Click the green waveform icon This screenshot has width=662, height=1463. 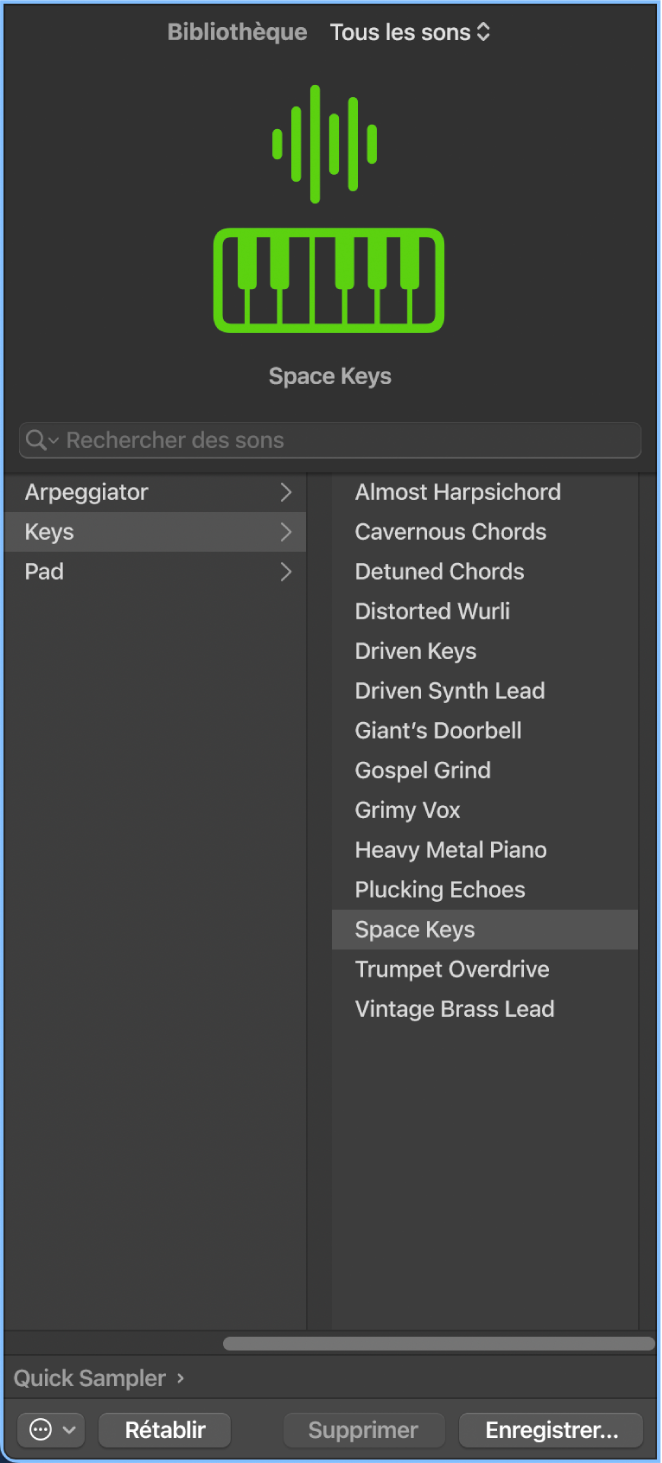click(325, 144)
